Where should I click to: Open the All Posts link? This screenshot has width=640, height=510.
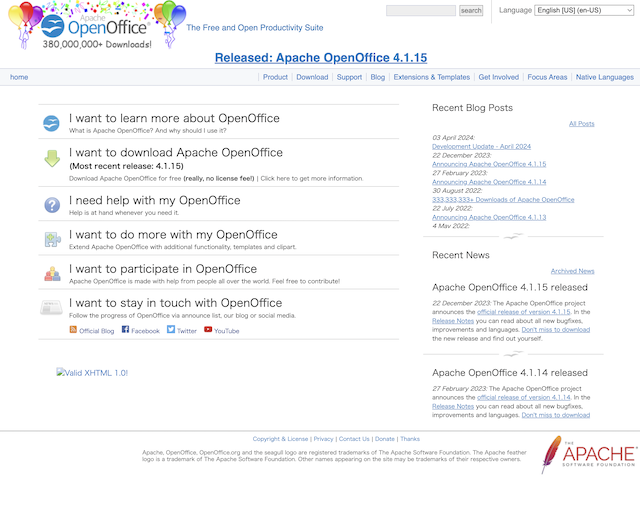[x=582, y=124]
